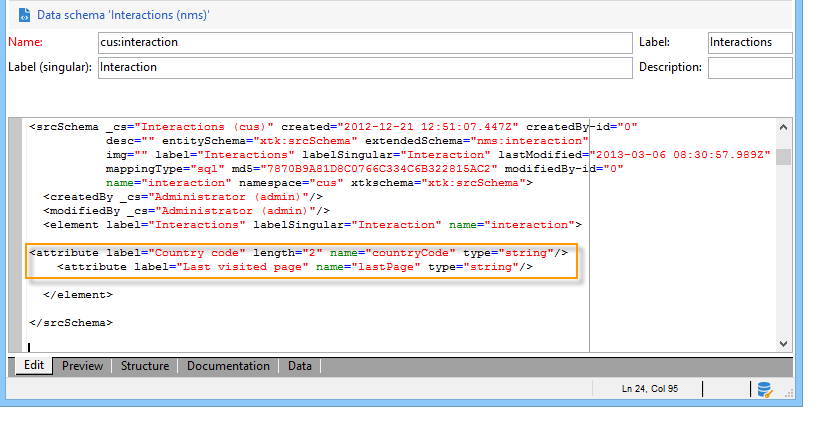Screen dimensions: 834x439
Task: Click the editor scroll up arrow
Action: click(x=783, y=127)
